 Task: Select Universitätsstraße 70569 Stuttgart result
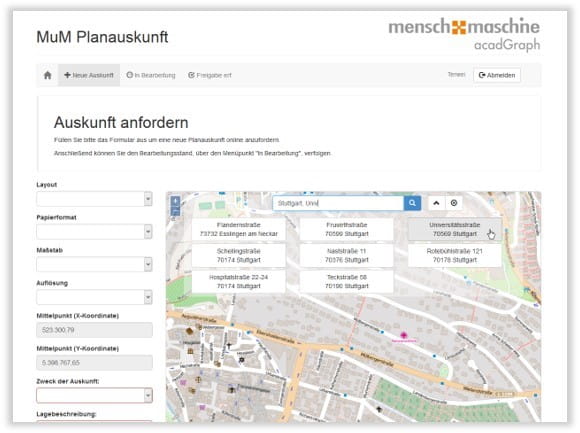tap(455, 229)
